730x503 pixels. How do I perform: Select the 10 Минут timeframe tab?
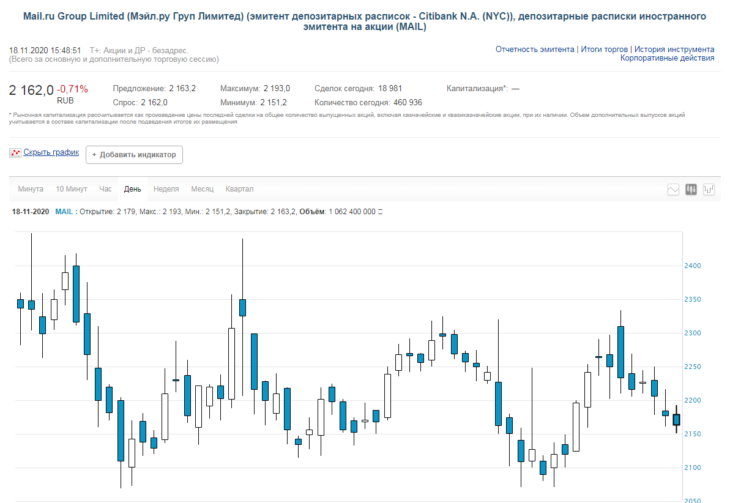coord(71,189)
